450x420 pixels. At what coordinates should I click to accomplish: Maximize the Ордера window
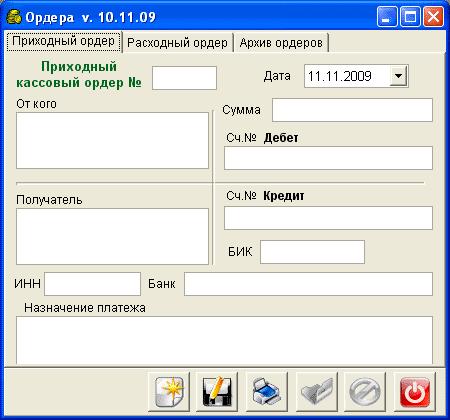pos(410,17)
